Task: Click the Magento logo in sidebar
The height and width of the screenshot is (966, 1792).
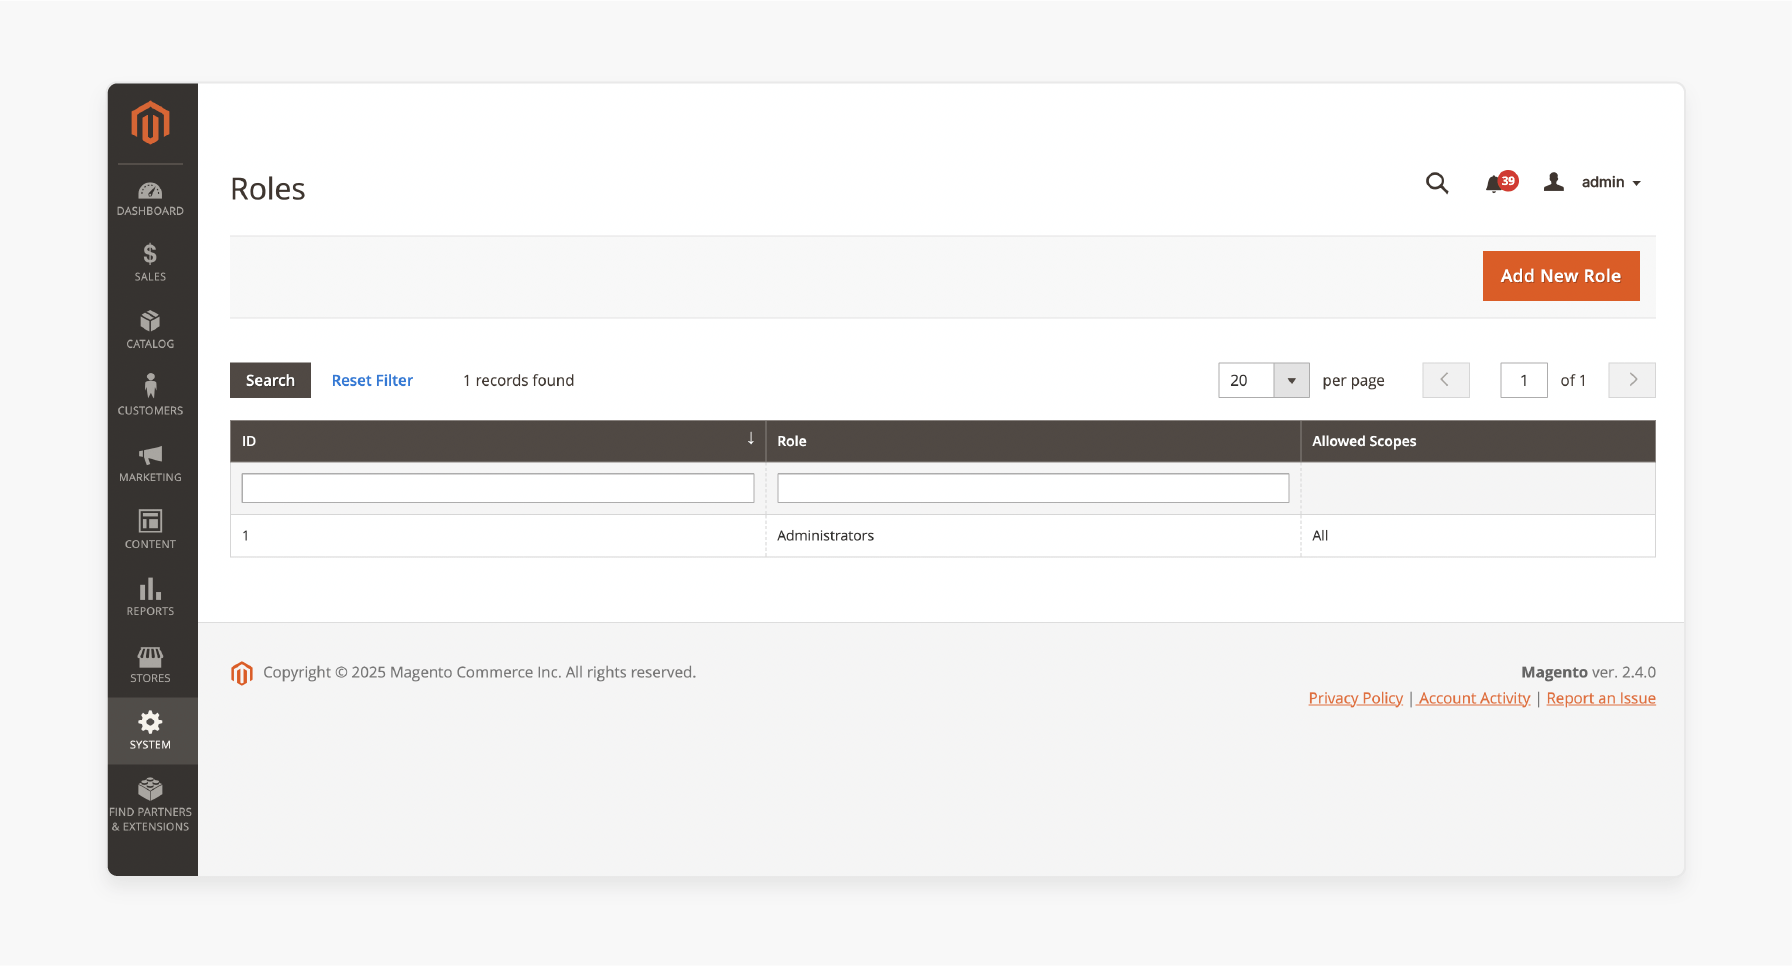Action: pyautogui.click(x=150, y=123)
